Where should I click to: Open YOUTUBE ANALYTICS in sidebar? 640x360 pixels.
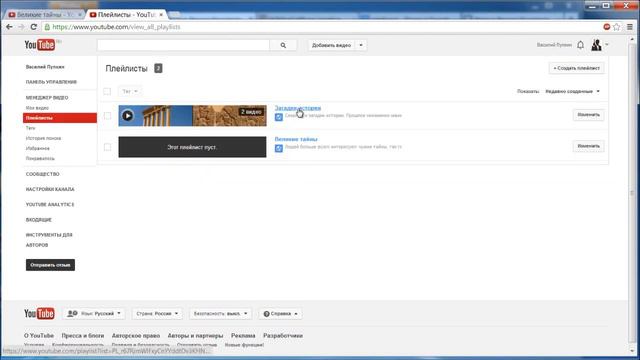pyautogui.click(x=50, y=204)
